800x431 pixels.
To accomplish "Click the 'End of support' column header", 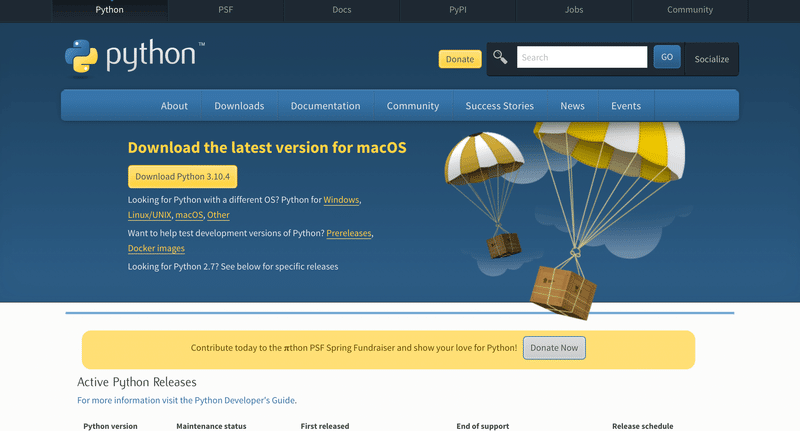I will pyautogui.click(x=483, y=426).
